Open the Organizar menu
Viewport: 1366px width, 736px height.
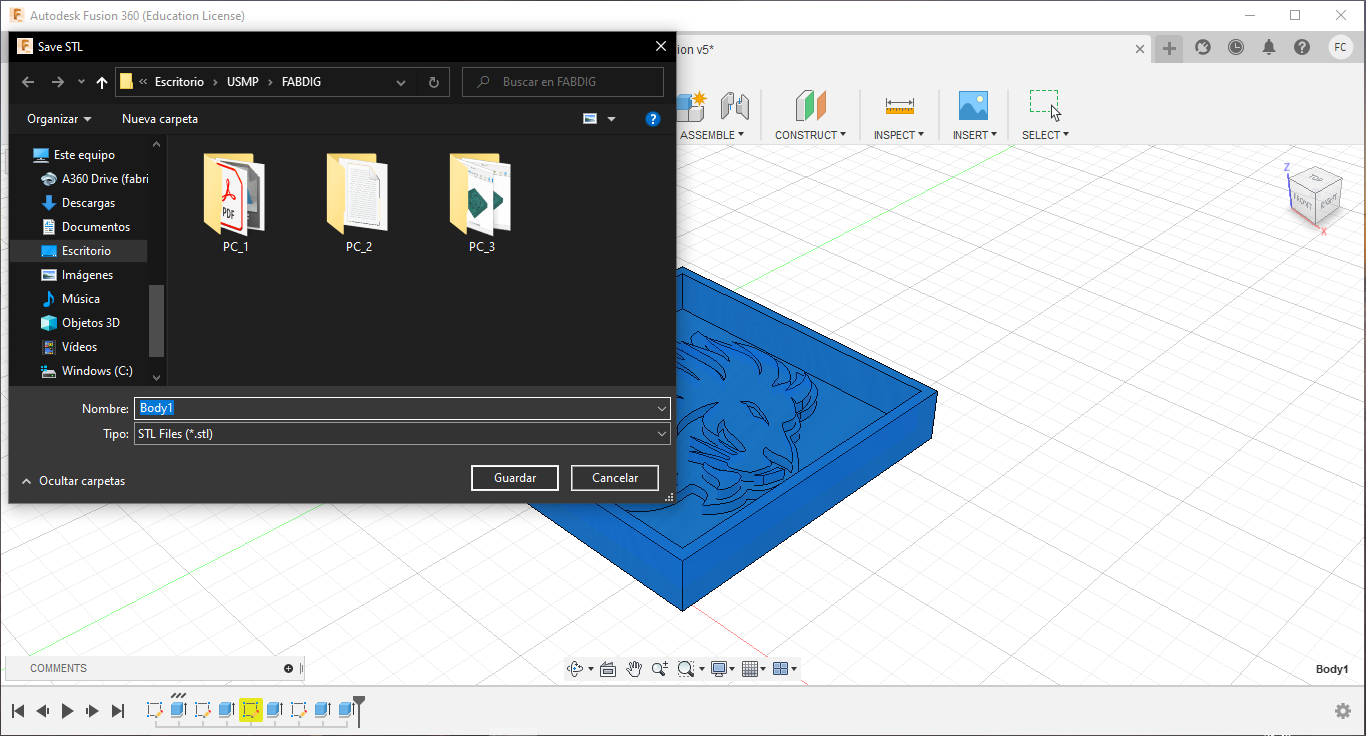click(x=59, y=119)
